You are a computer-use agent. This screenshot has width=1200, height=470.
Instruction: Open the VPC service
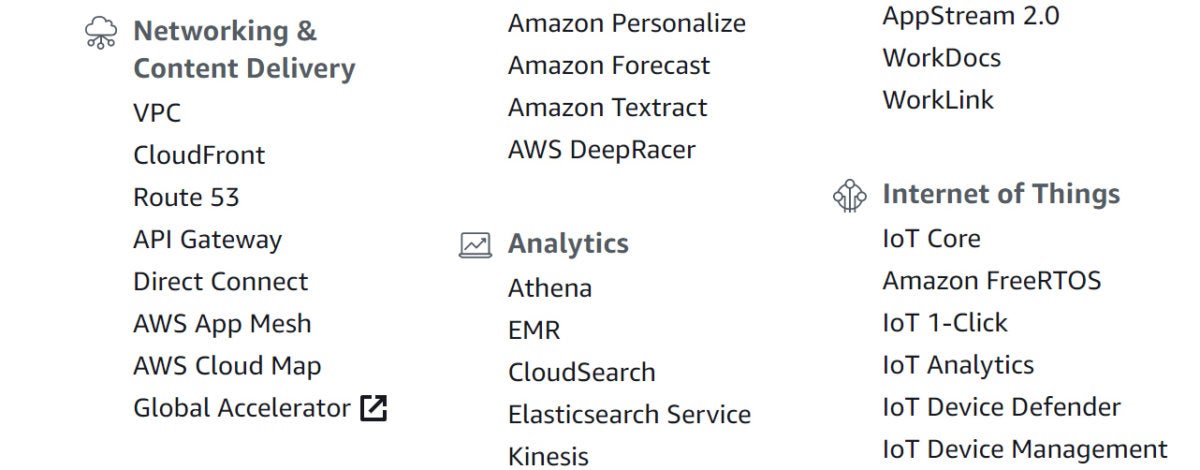157,114
